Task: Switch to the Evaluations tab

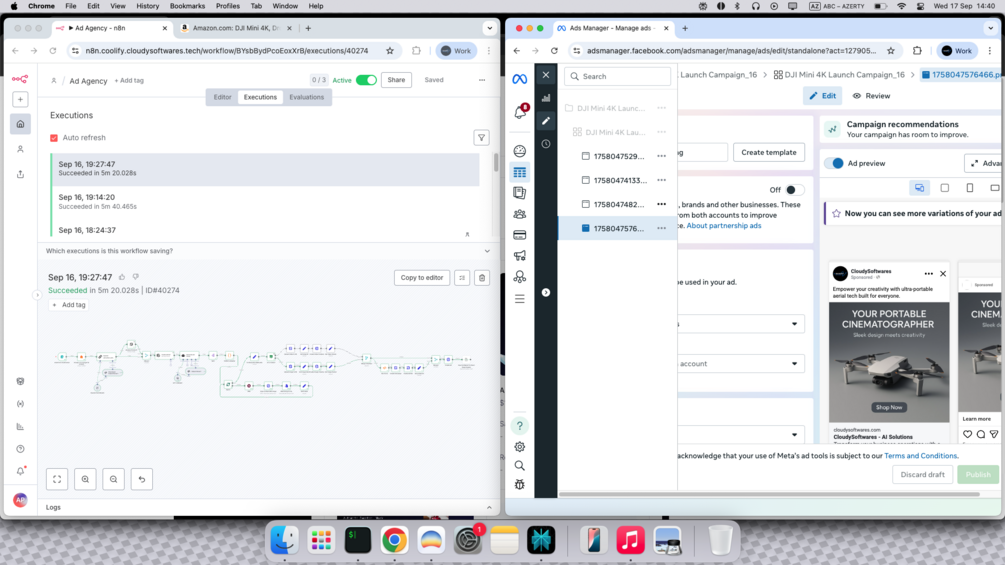Action: tap(306, 97)
